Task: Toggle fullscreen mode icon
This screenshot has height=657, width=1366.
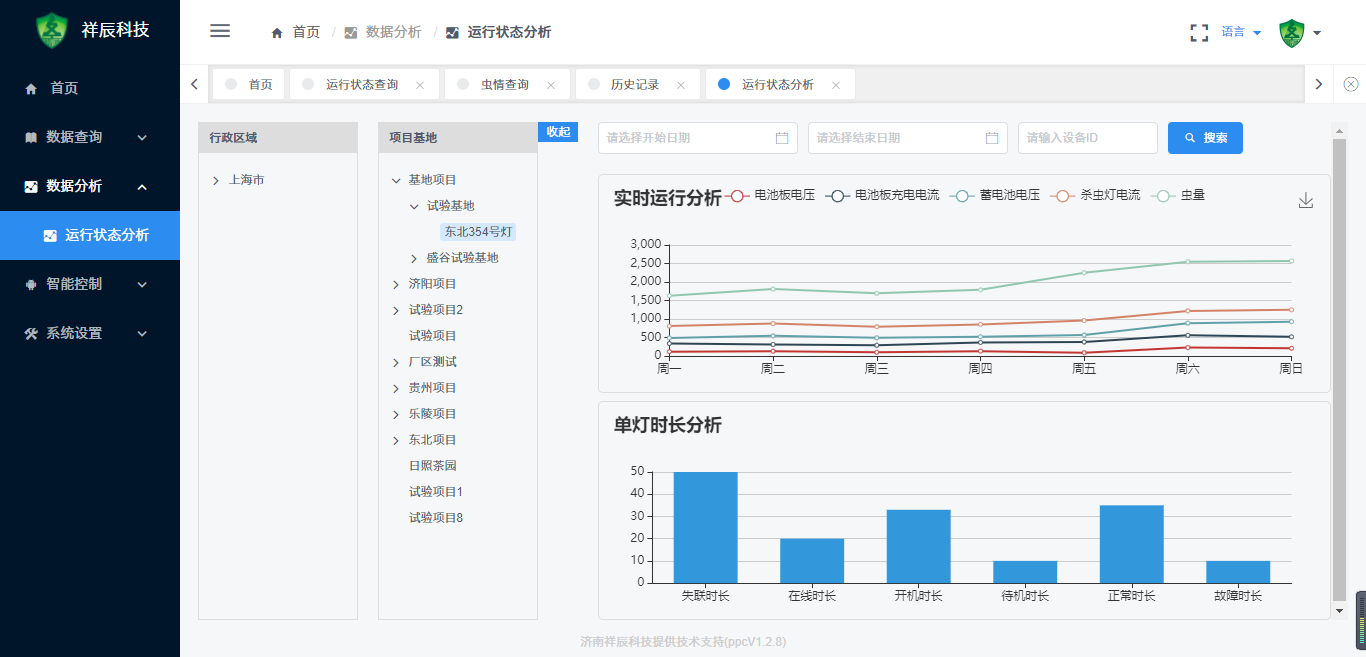Action: pyautogui.click(x=1199, y=32)
